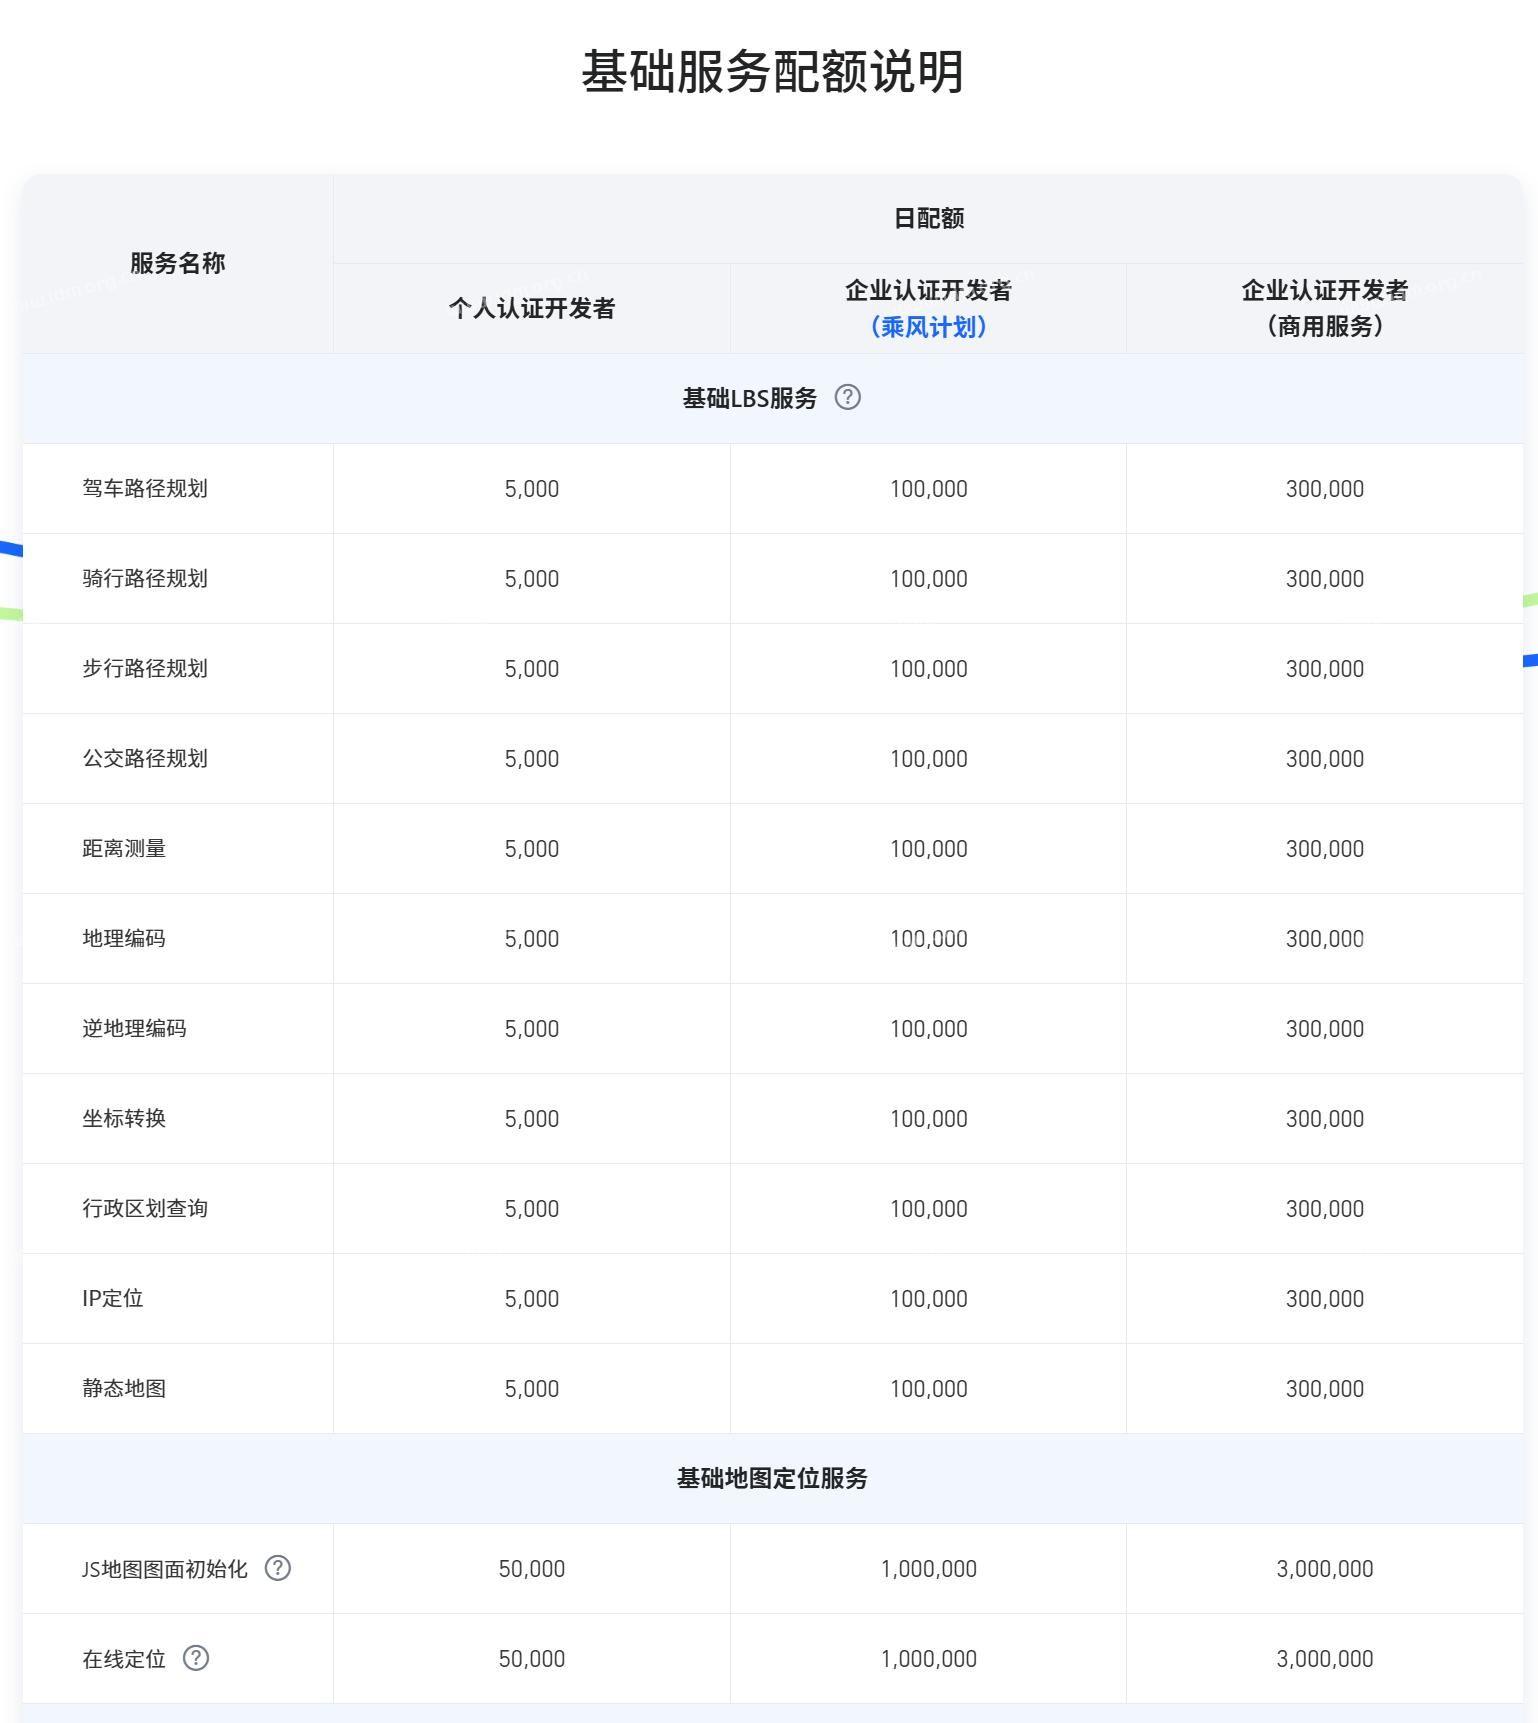Select the 地理编码 row label

(124, 939)
